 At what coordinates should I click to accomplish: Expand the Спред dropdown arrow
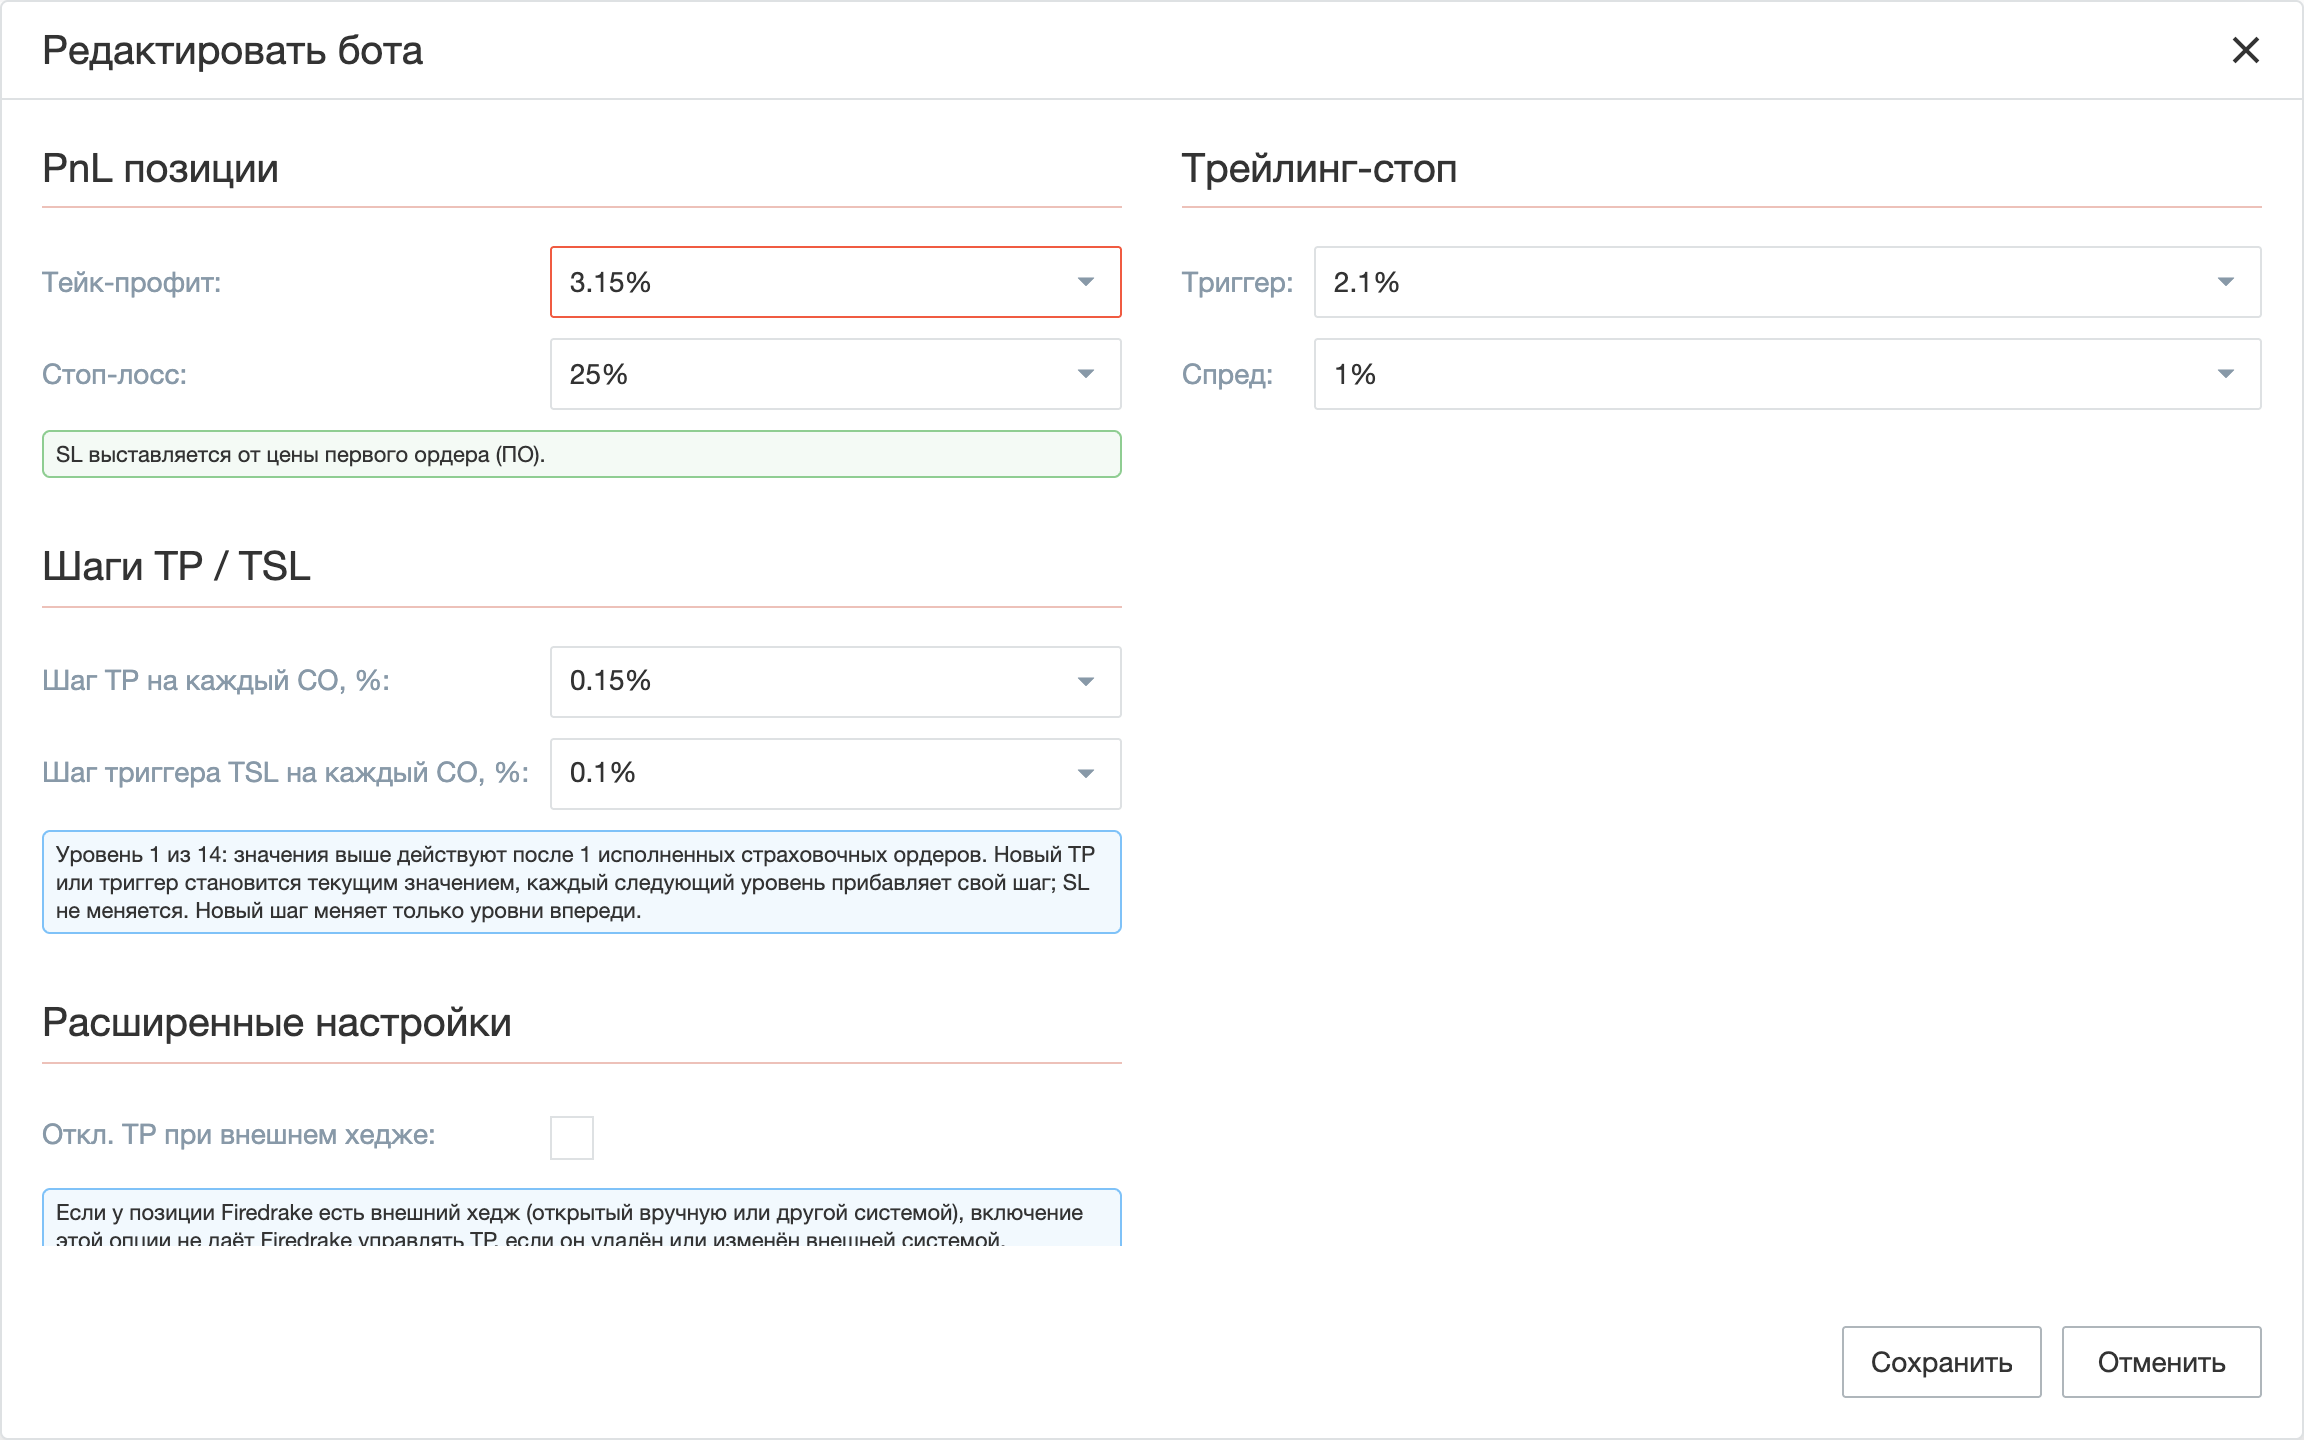(x=2225, y=374)
